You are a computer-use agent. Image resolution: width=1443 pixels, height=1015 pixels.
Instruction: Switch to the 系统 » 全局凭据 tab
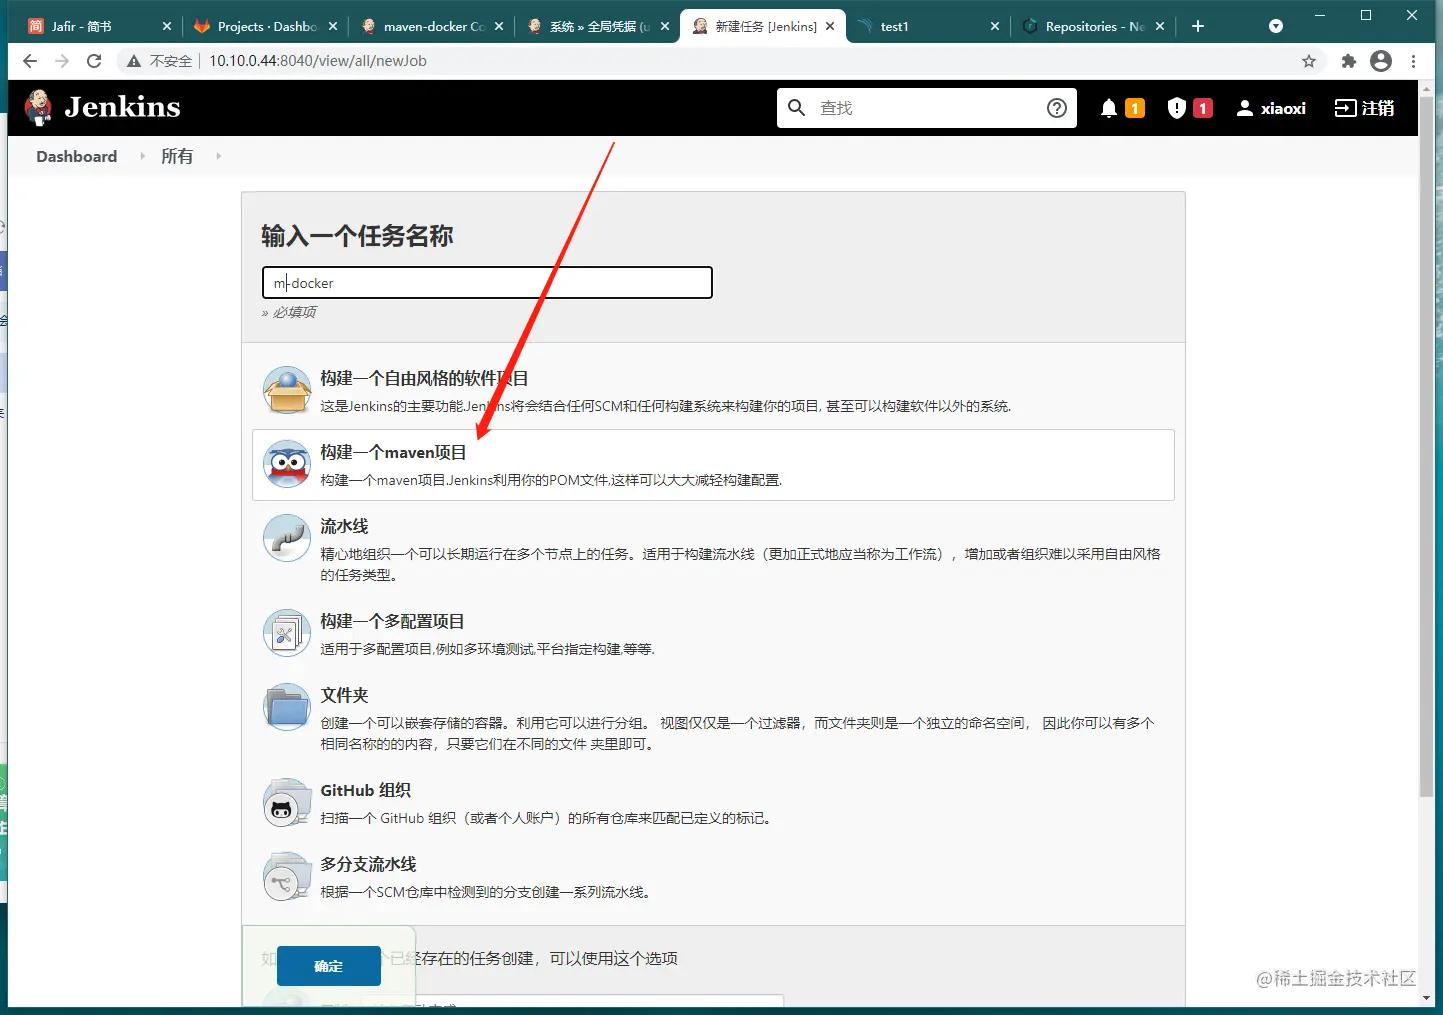598,26
